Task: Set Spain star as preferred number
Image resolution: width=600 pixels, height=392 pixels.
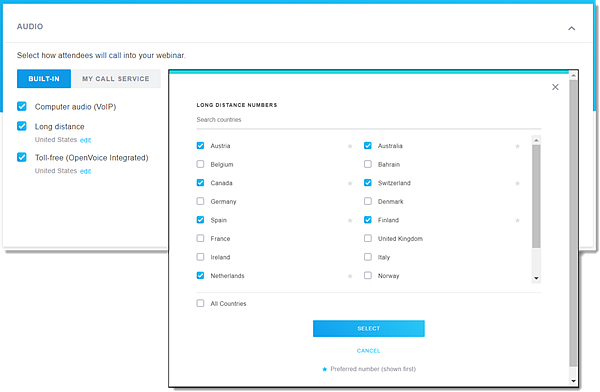Action: coord(350,220)
